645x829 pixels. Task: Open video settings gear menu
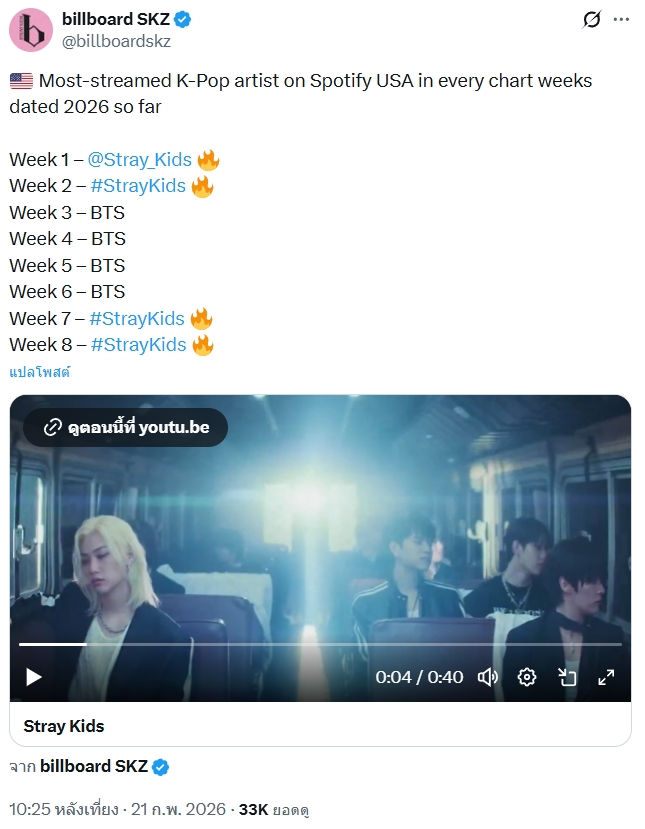pyautogui.click(x=527, y=677)
